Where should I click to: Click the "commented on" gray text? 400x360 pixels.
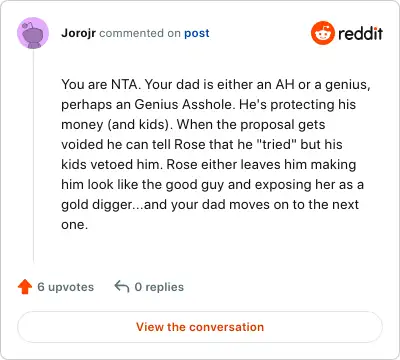point(140,33)
